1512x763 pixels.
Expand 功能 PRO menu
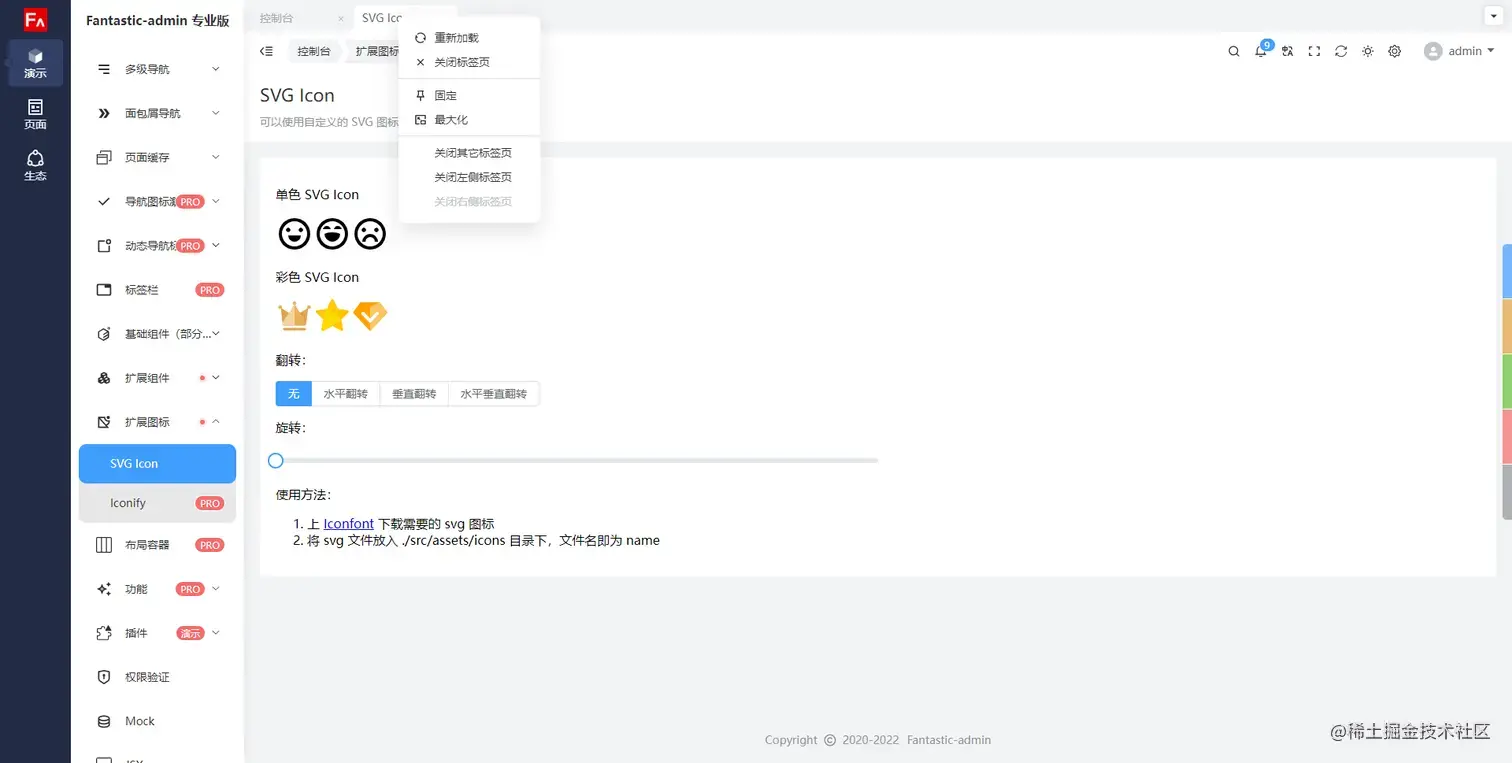160,588
